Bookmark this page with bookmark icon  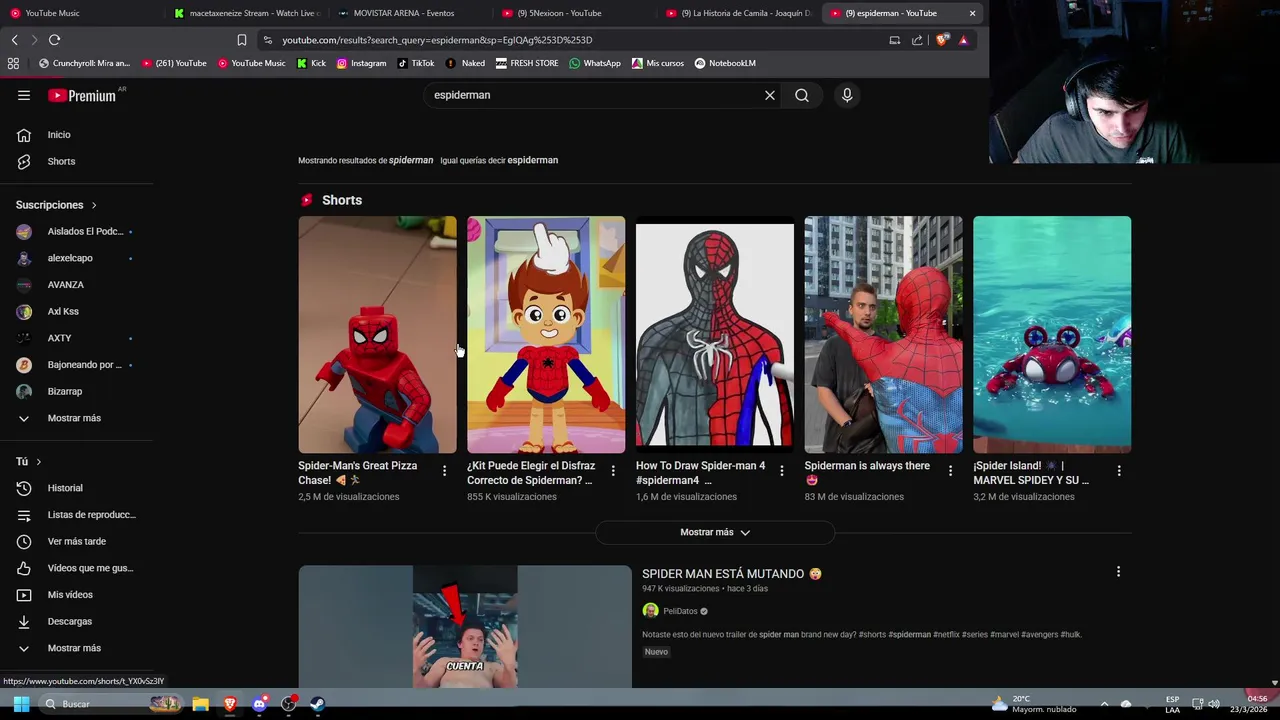pyautogui.click(x=241, y=40)
